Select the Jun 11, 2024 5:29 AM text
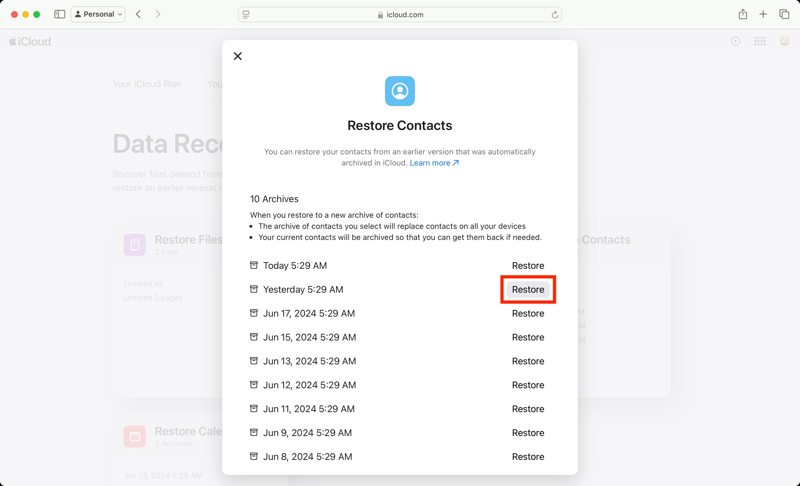This screenshot has width=800, height=486. coord(309,409)
